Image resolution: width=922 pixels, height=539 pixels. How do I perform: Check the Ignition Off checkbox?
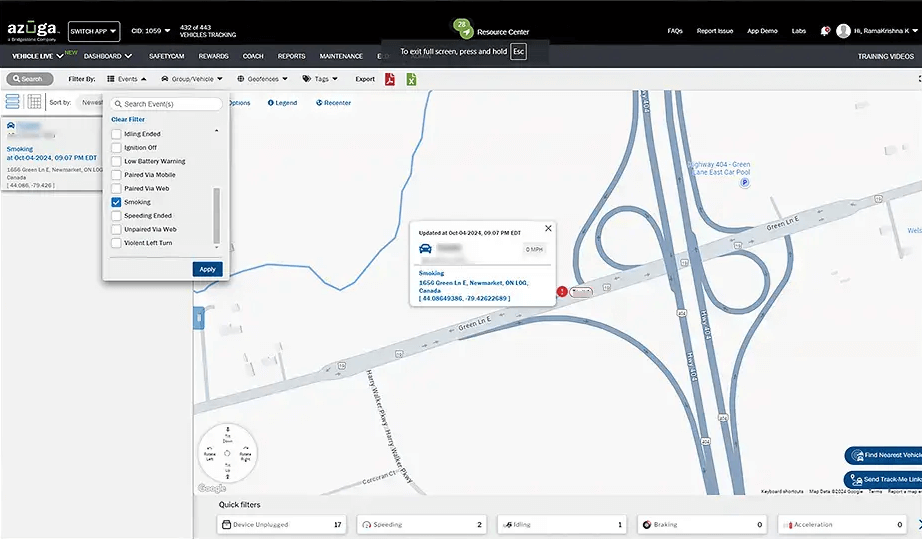pos(116,148)
